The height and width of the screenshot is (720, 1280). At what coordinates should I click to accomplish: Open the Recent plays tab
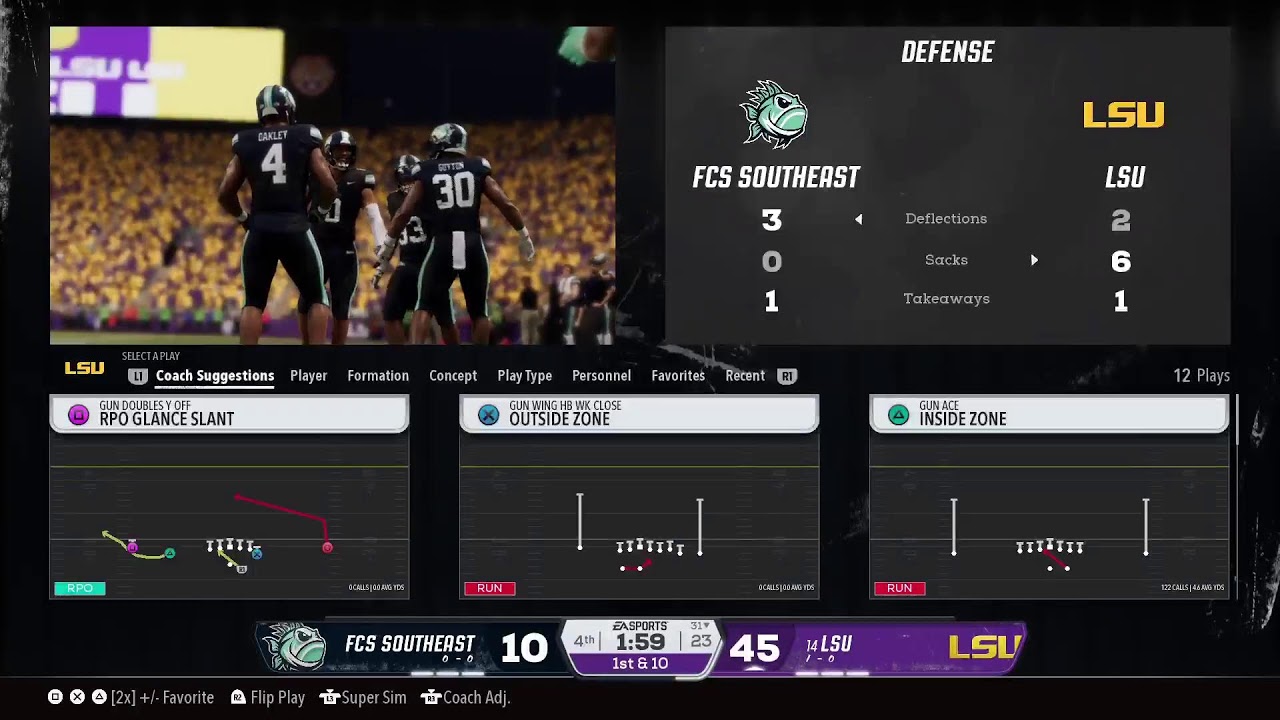[745, 376]
